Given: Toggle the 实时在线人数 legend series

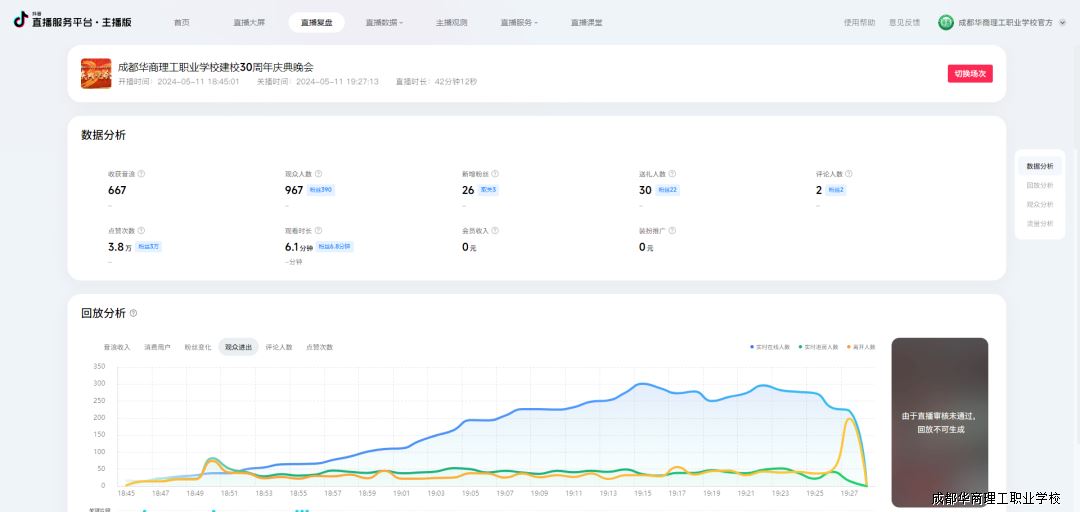Looking at the screenshot, I should 770,347.
